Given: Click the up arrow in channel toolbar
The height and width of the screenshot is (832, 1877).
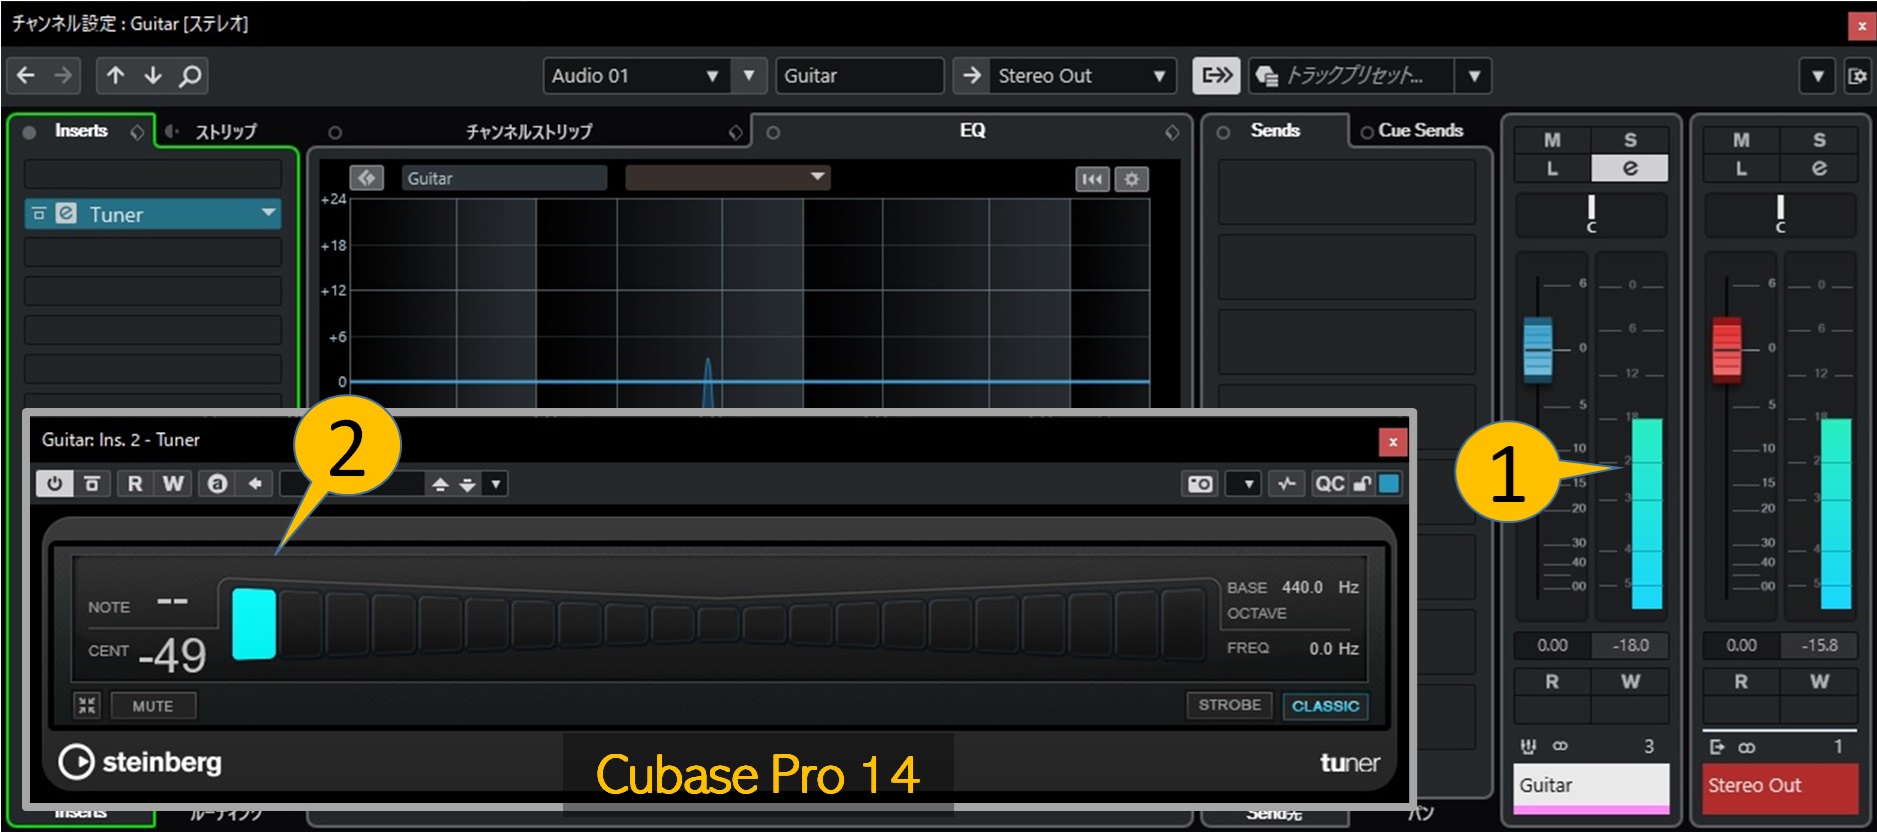Looking at the screenshot, I should (x=116, y=75).
